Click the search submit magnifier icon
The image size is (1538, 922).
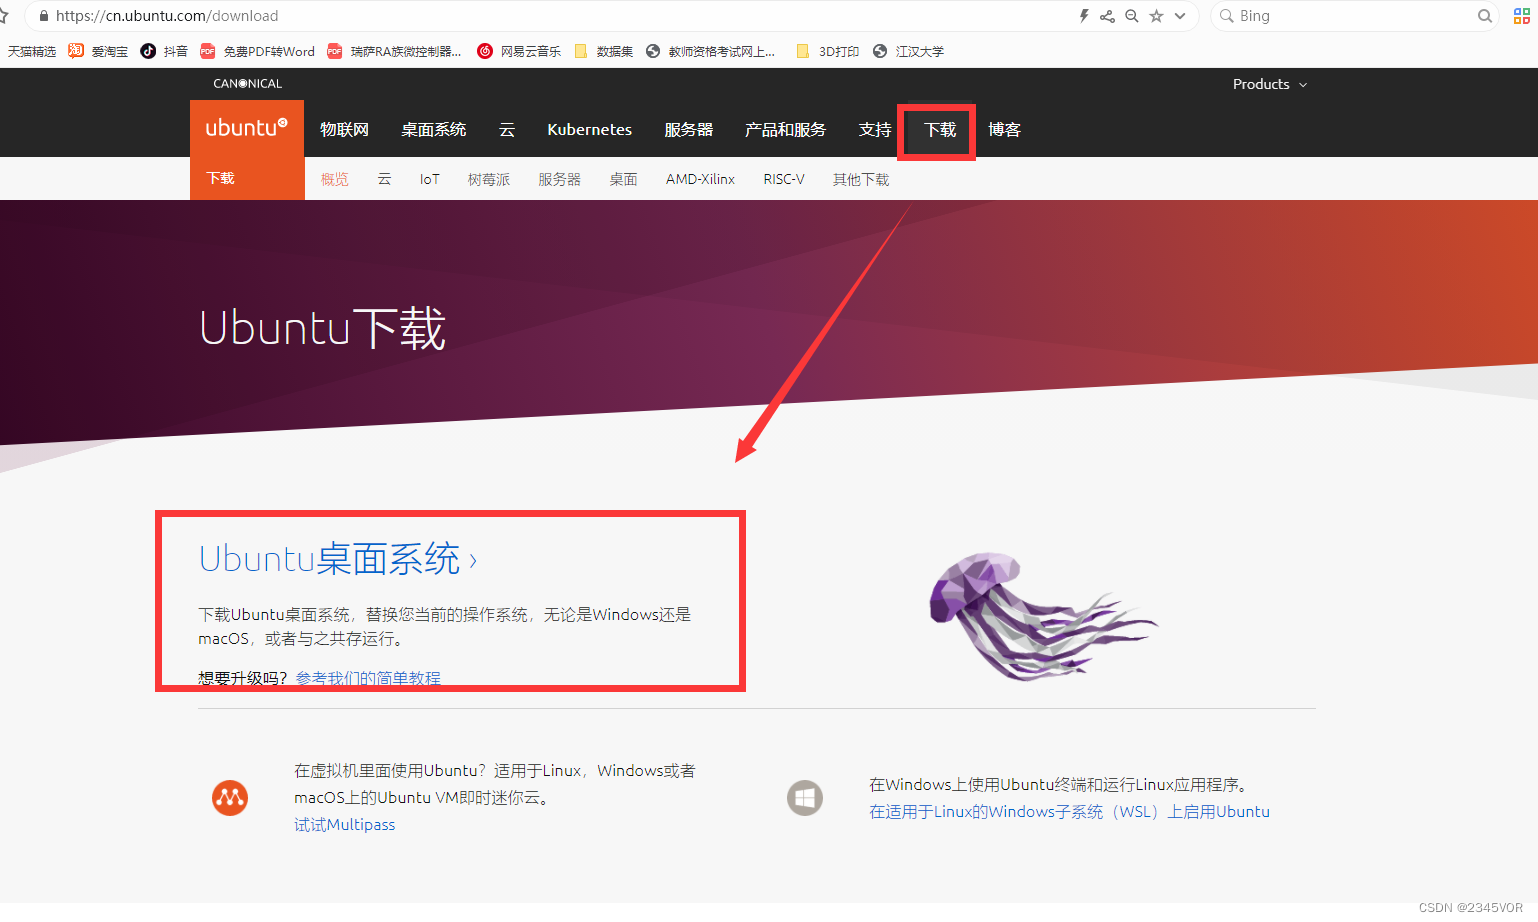click(x=1485, y=16)
